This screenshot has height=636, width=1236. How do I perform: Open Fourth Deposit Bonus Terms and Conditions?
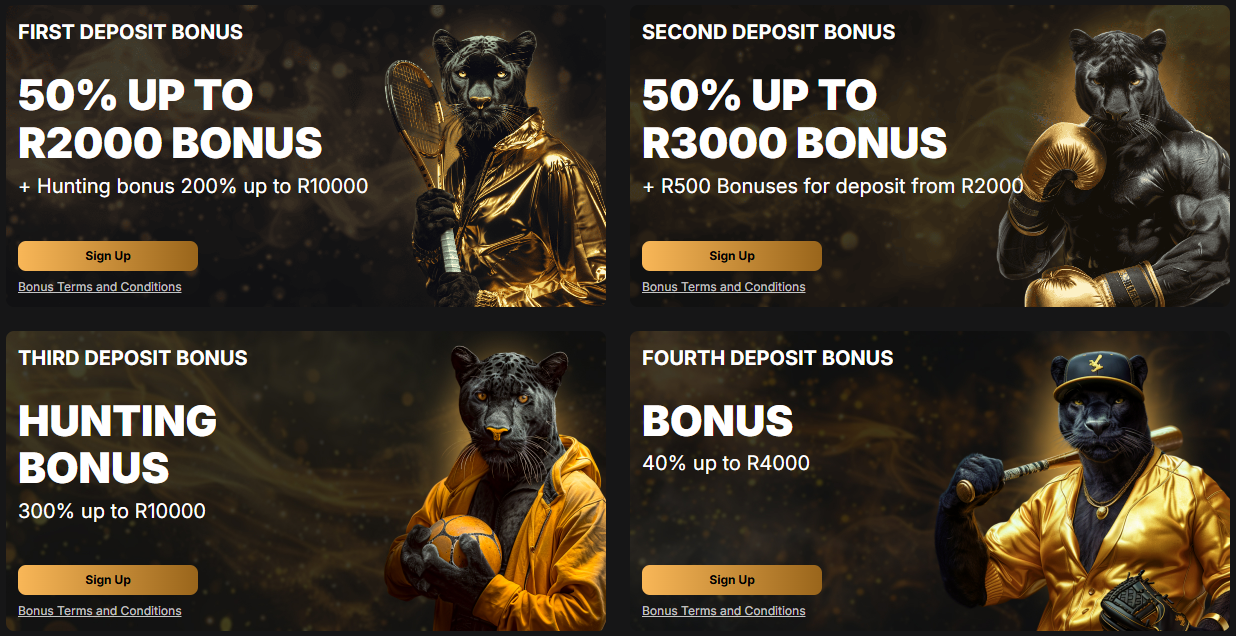pos(724,611)
